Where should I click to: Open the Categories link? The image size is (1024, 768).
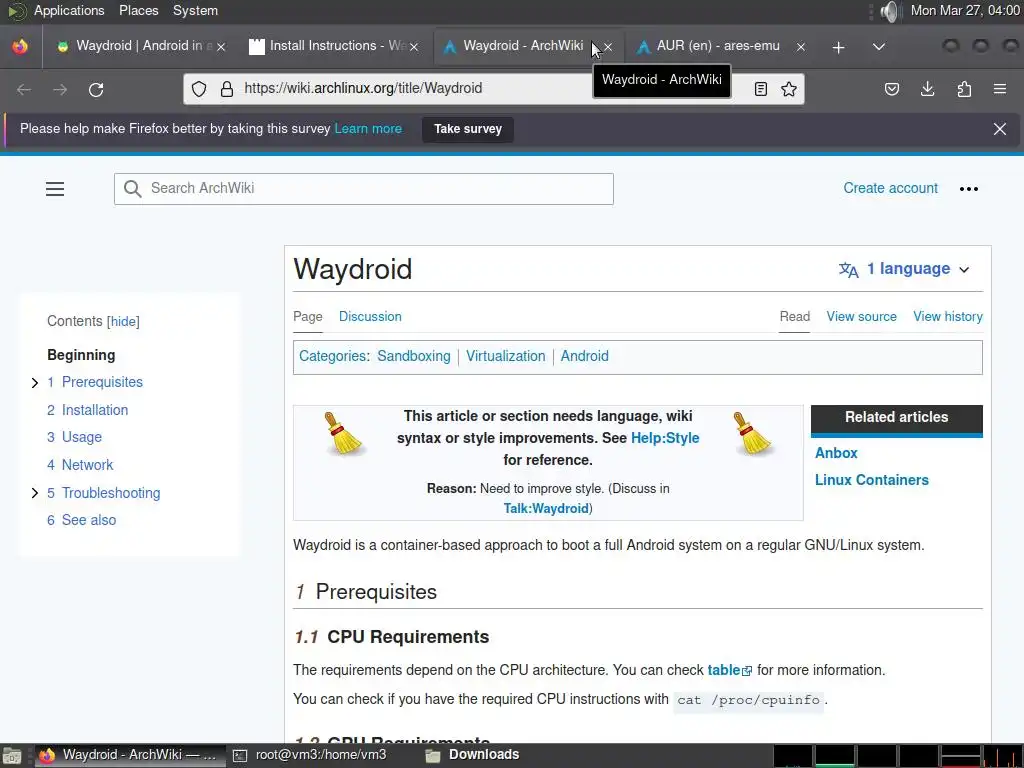(x=332, y=356)
